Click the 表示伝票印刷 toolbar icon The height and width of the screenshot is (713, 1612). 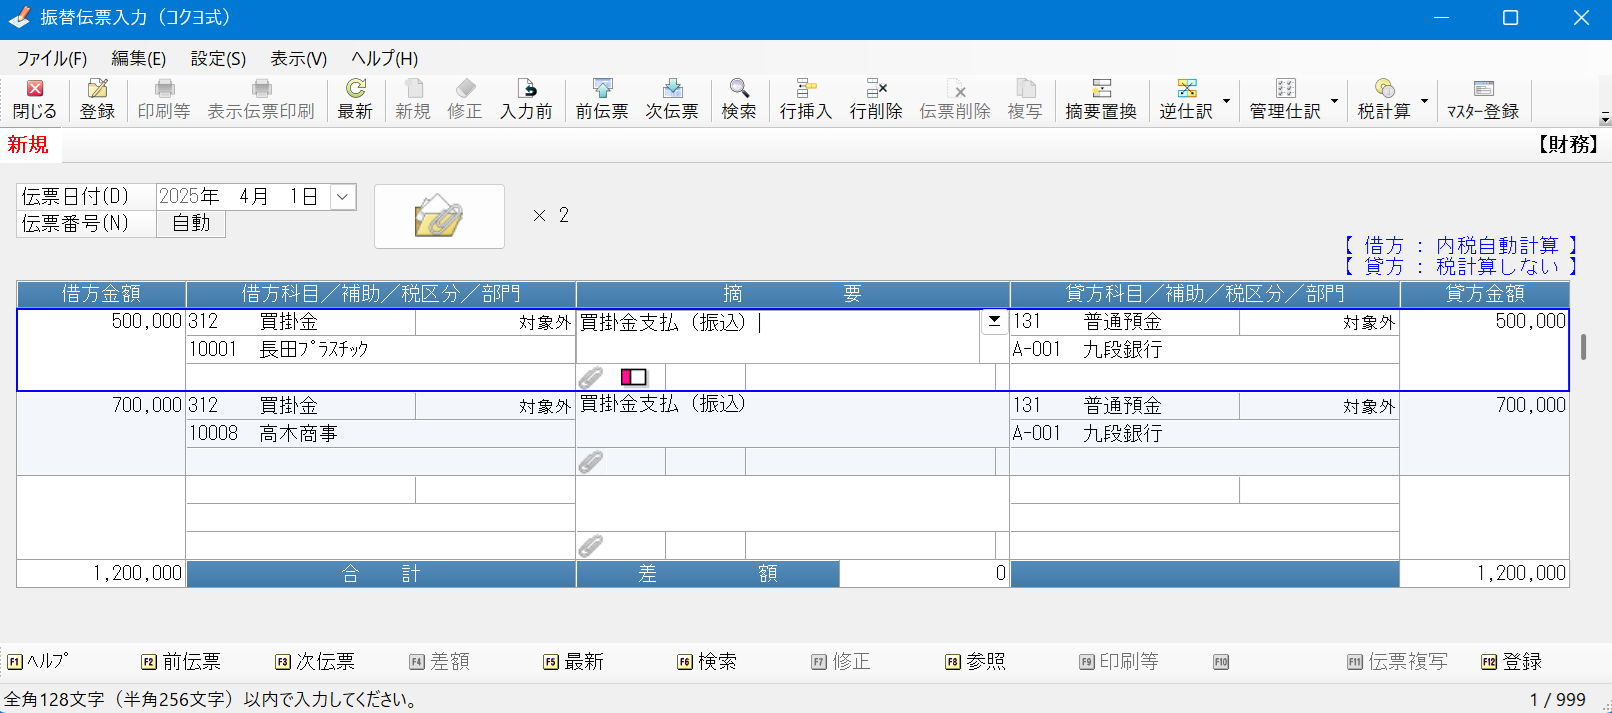[x=261, y=100]
